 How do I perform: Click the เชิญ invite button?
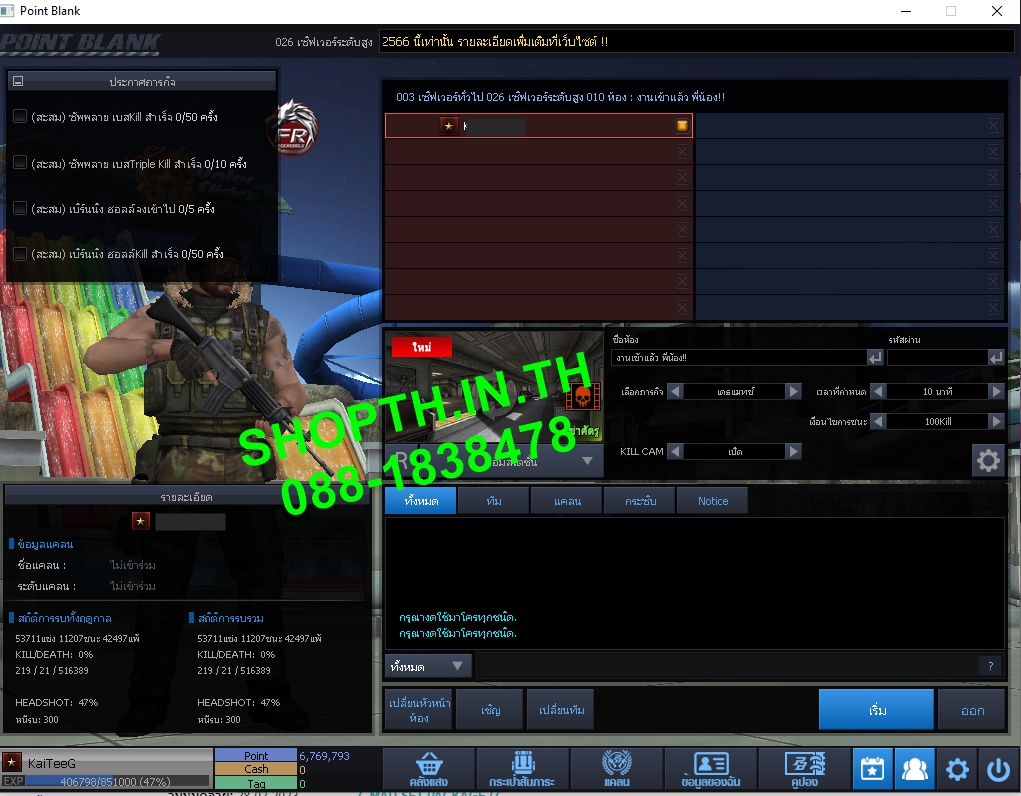click(x=490, y=710)
